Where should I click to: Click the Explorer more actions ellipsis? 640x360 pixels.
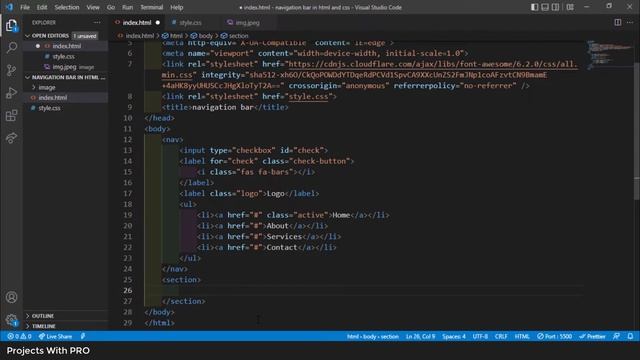pos(97,22)
